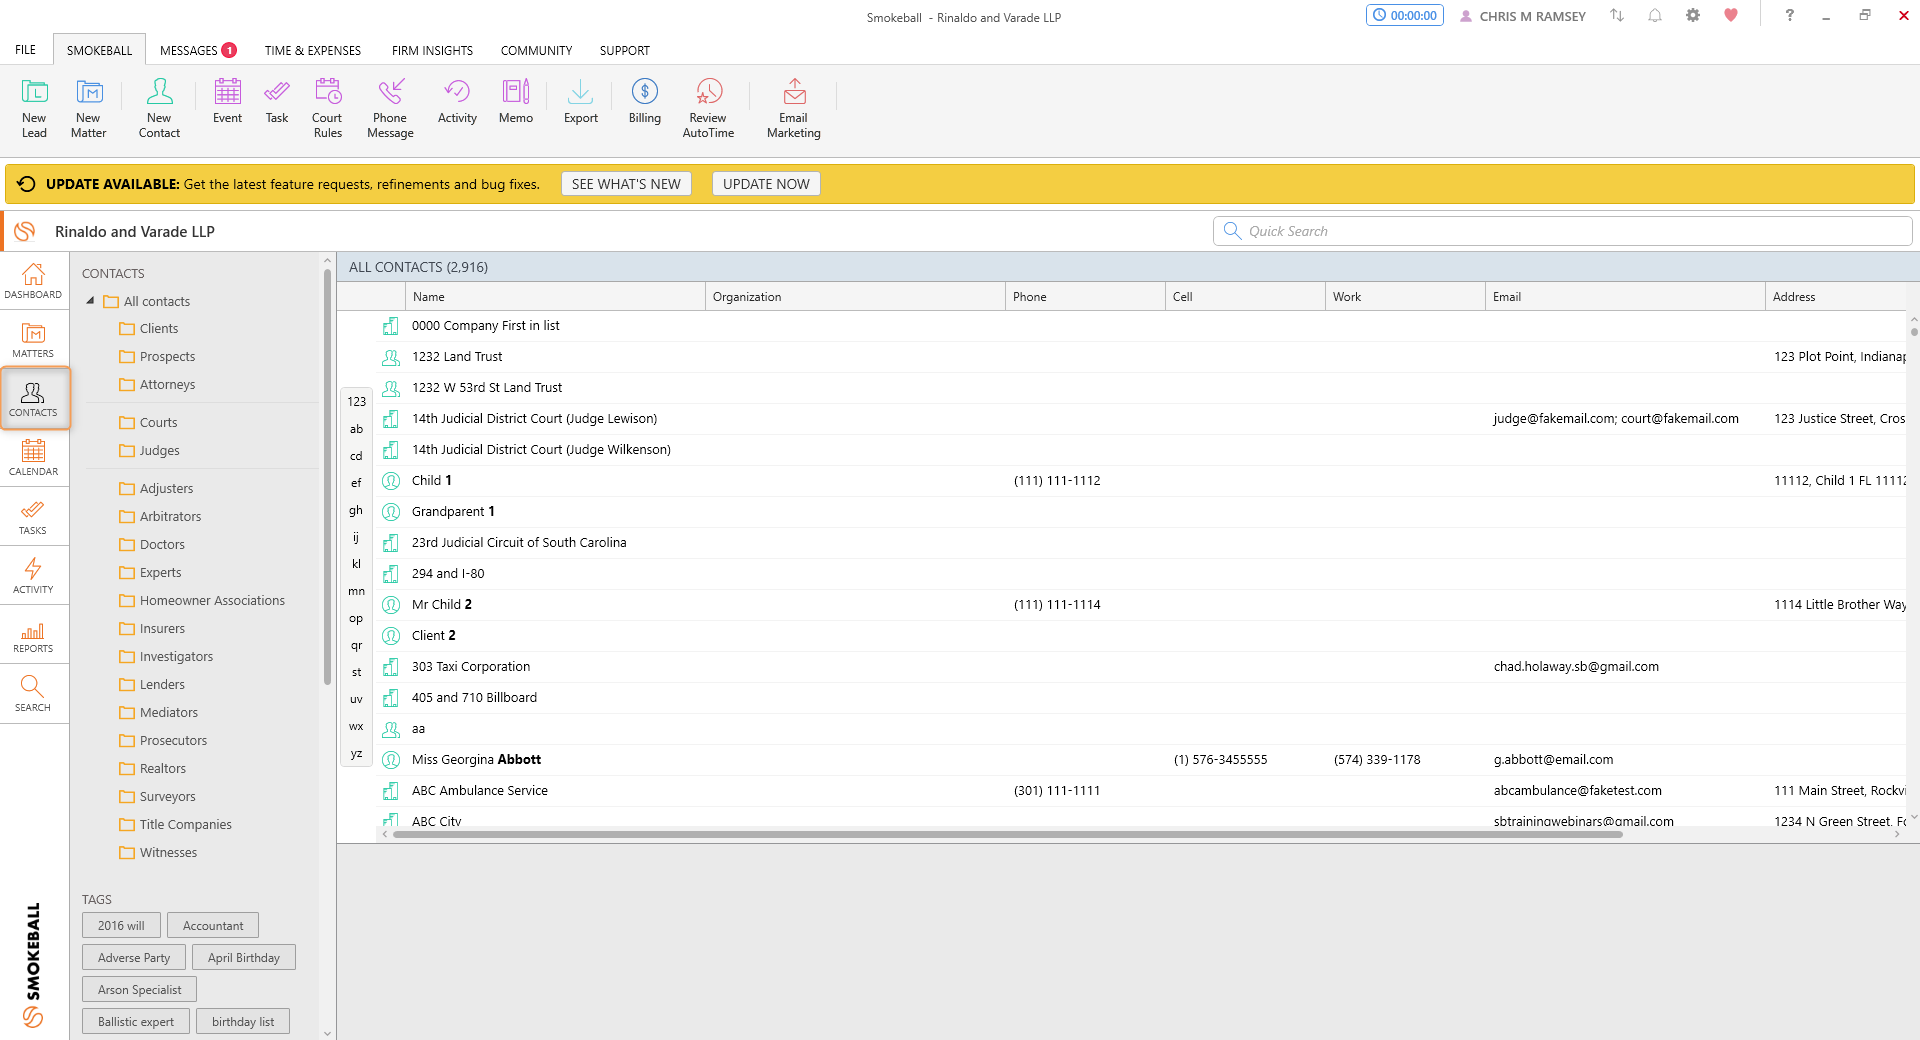Open the Event calendar icon

[x=227, y=101]
